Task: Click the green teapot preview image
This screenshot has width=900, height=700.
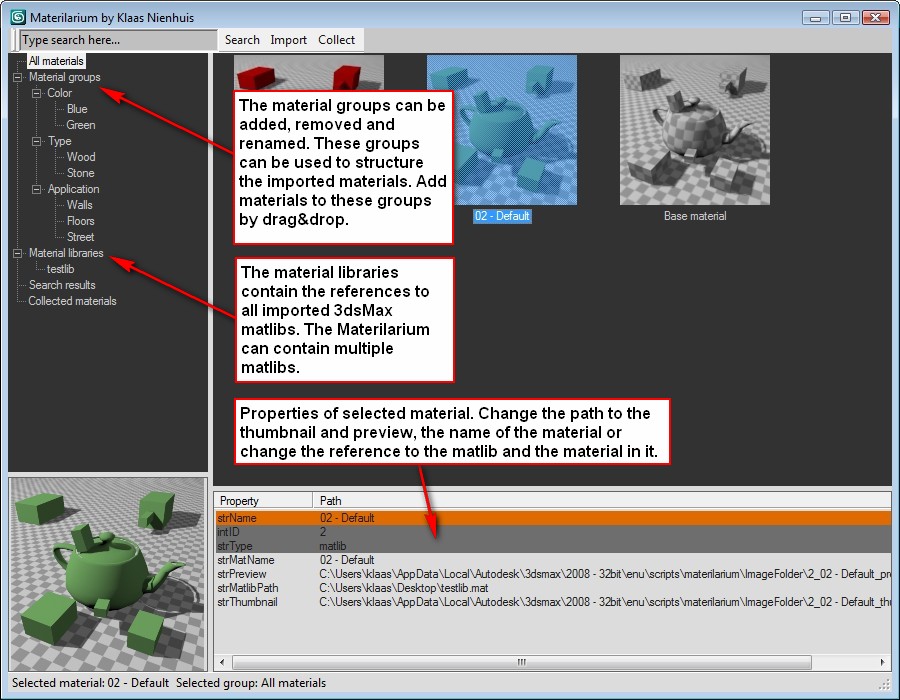Action: pyautogui.click(x=108, y=574)
